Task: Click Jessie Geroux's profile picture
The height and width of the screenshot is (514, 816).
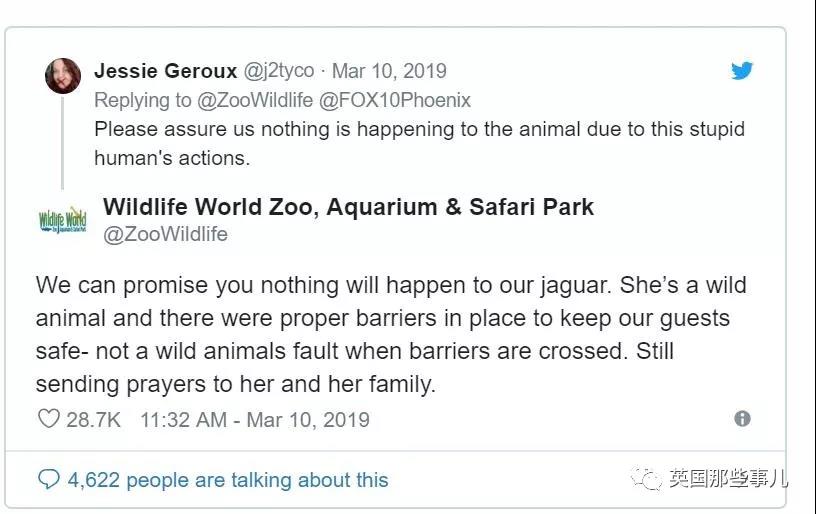Action: pyautogui.click(x=63, y=77)
